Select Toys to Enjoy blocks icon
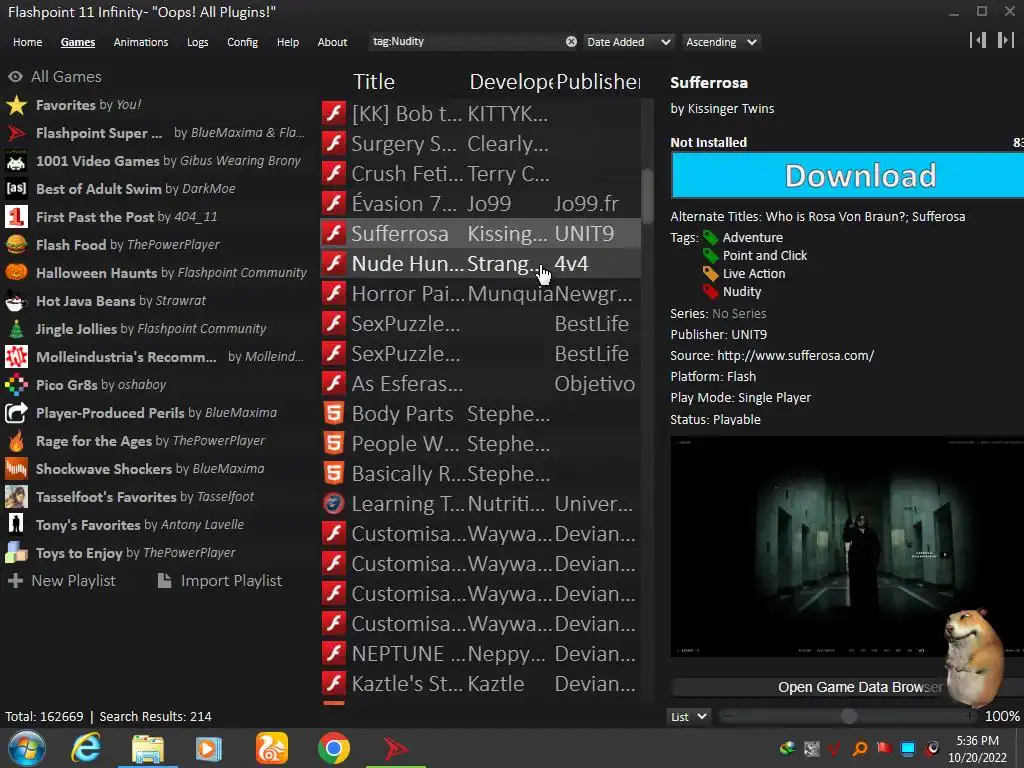This screenshot has width=1024, height=768. 16,552
